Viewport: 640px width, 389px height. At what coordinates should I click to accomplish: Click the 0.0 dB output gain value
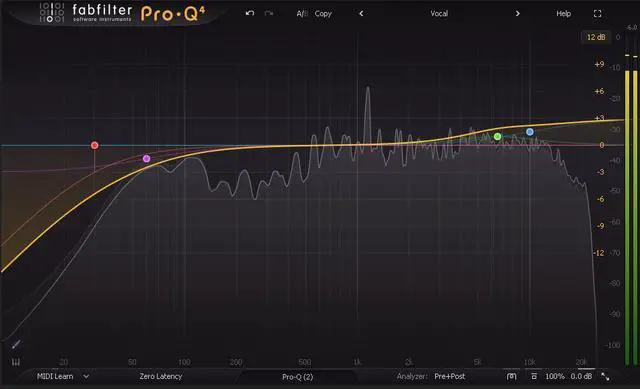[x=581, y=376]
